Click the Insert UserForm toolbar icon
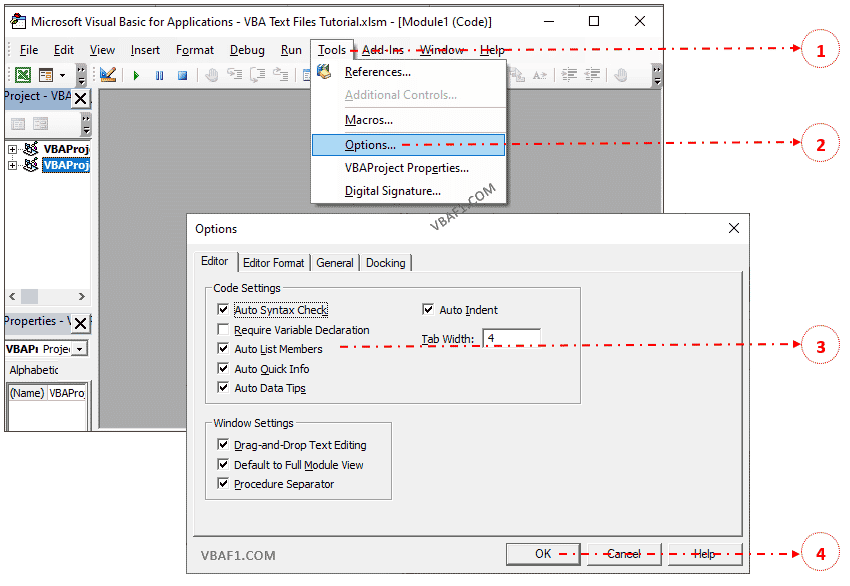850x586 pixels. coord(46,75)
